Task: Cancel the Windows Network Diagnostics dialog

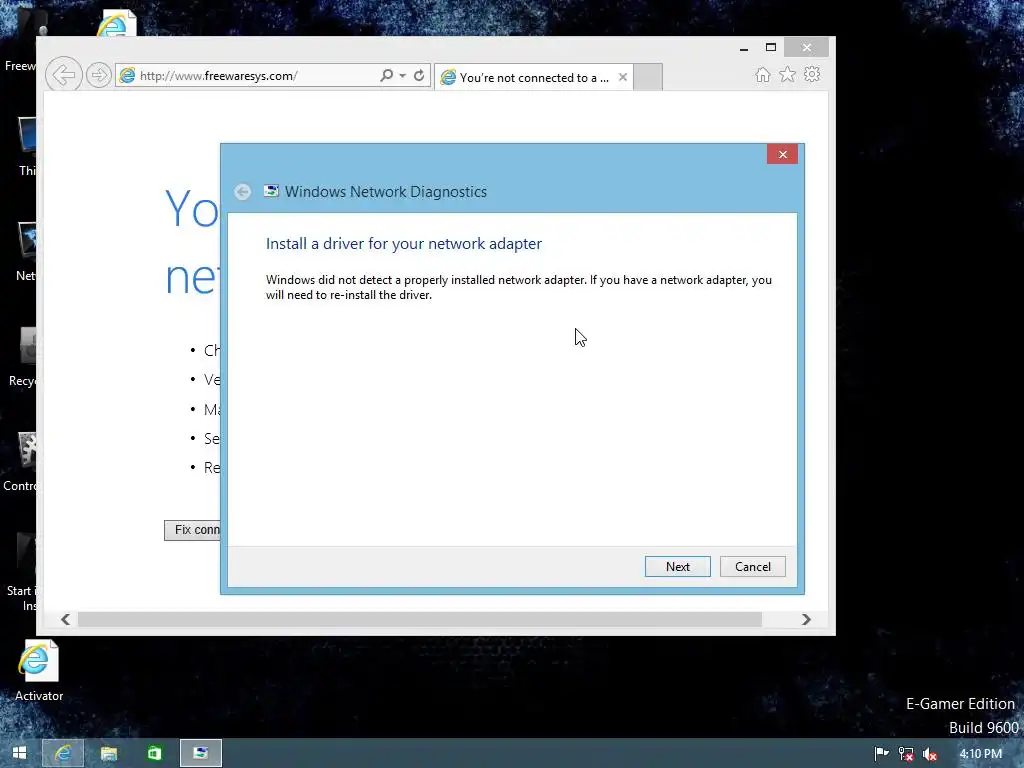Action: 752,566
